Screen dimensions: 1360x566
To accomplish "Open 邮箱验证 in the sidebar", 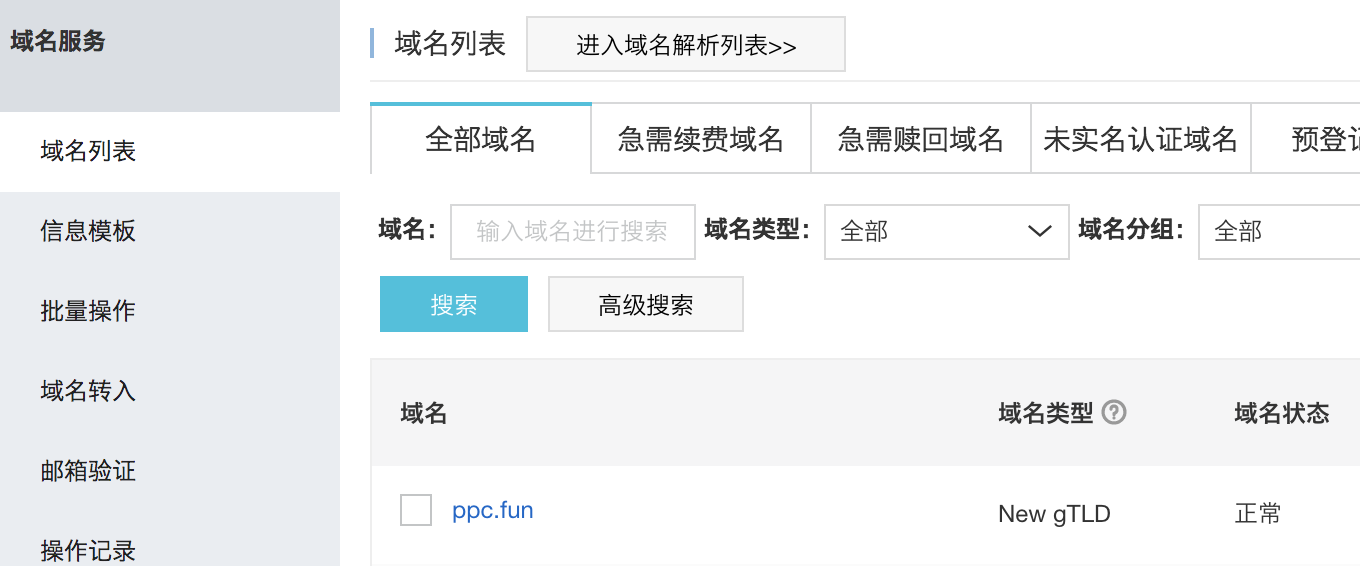I will (88, 471).
